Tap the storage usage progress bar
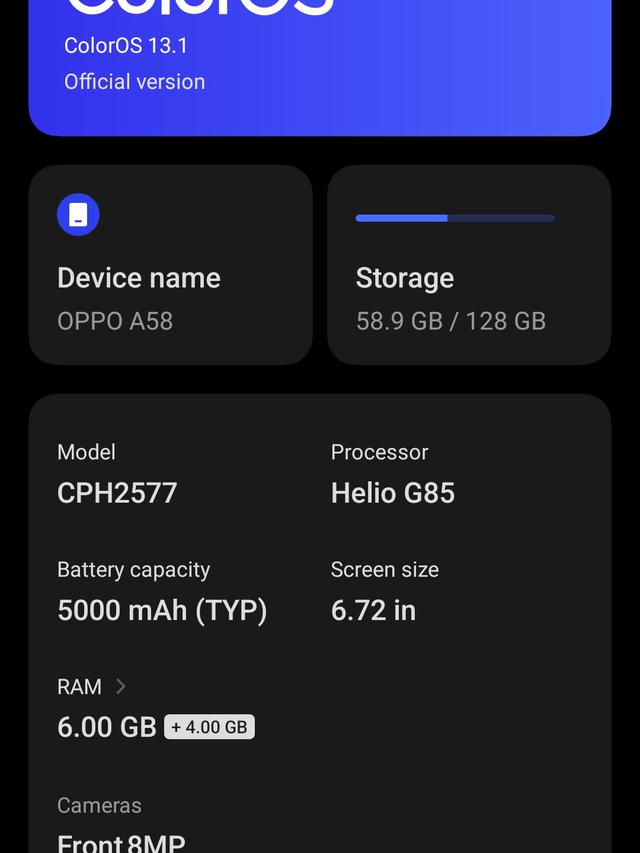The image size is (640, 853). (x=454, y=217)
